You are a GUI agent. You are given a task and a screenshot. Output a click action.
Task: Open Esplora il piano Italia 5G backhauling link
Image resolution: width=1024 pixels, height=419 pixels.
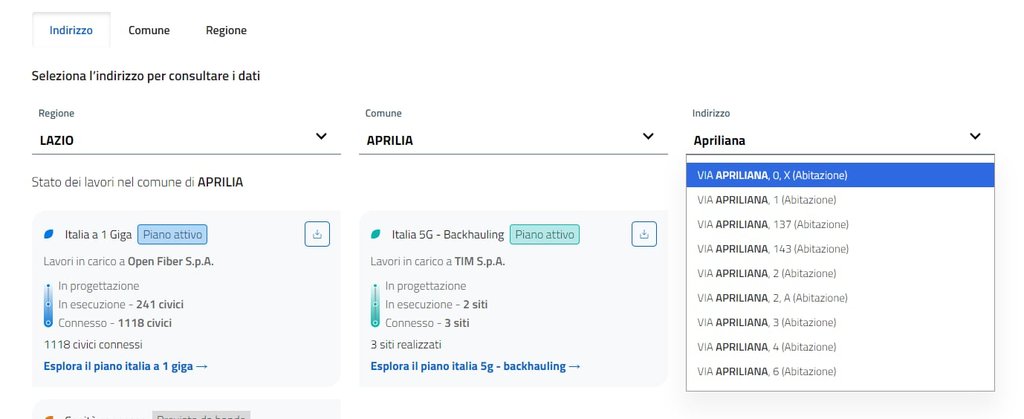pos(475,366)
